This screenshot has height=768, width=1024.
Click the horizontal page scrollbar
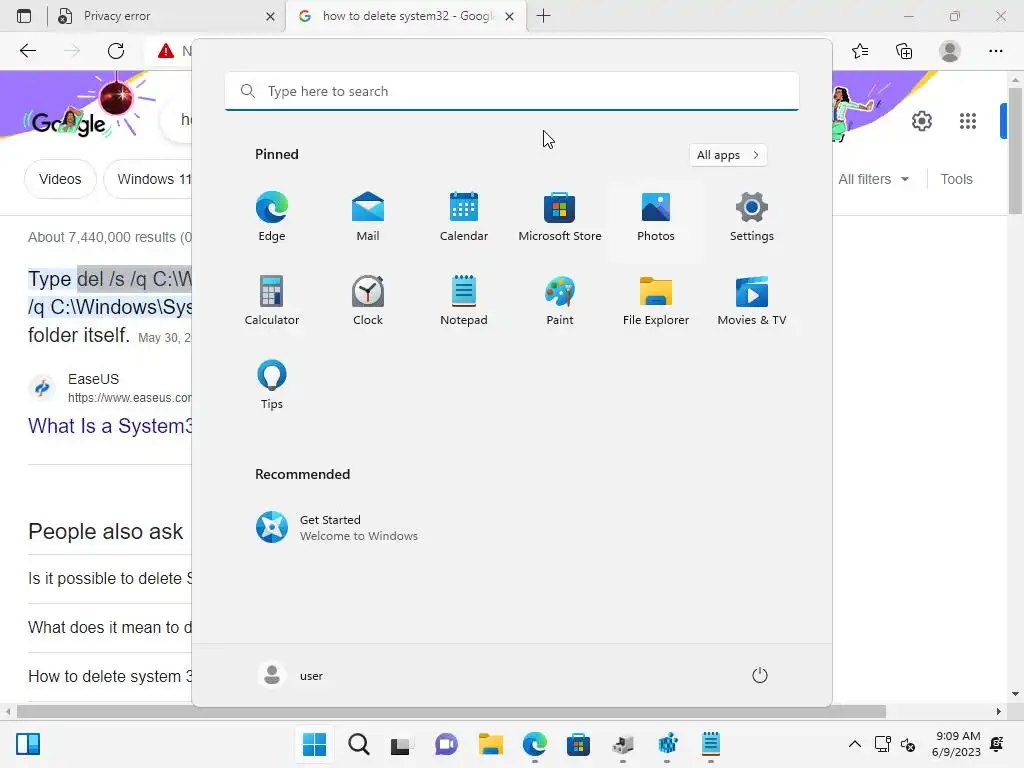click(x=451, y=711)
